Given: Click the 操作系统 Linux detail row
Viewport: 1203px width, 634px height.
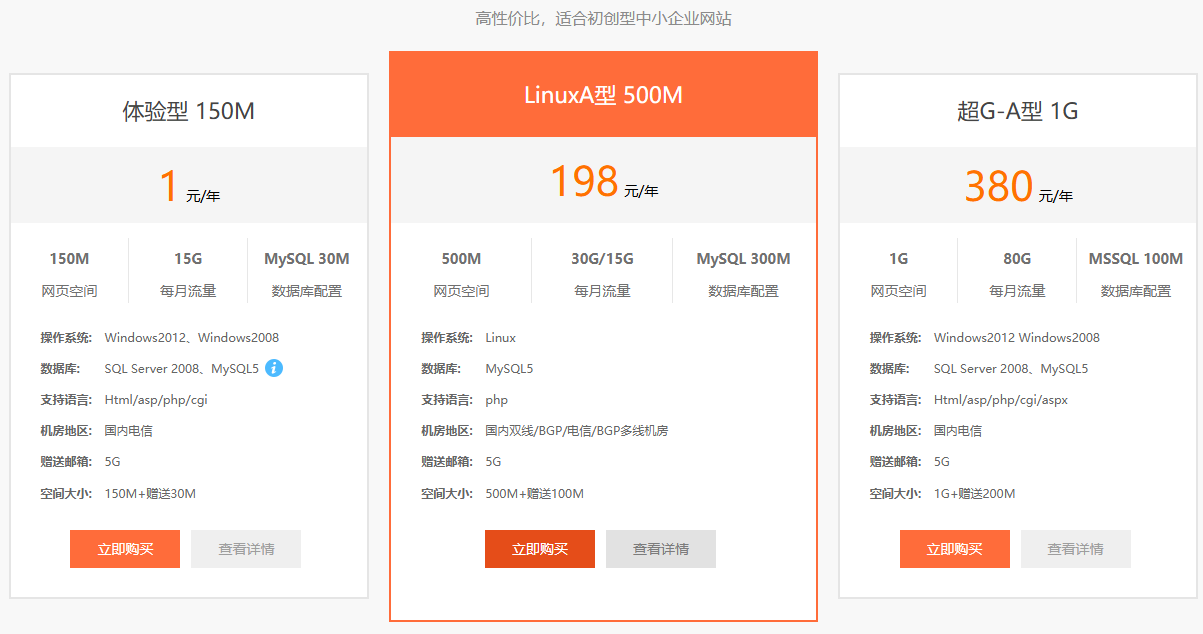Looking at the screenshot, I should [470, 337].
